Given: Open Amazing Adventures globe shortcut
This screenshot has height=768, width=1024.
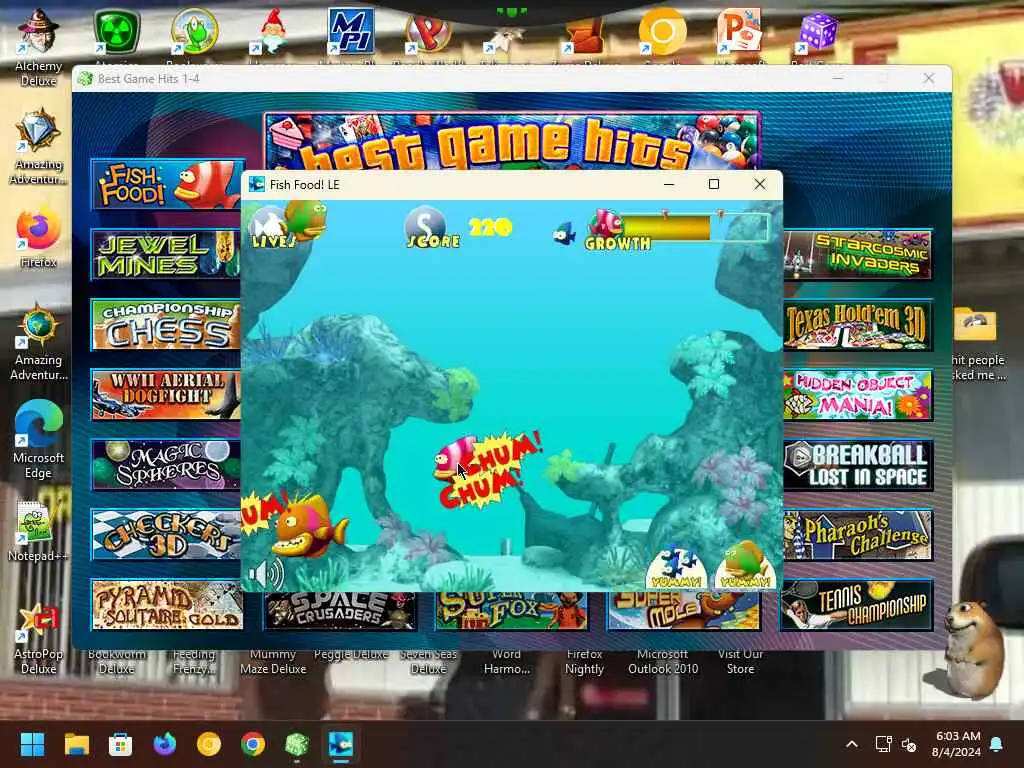Looking at the screenshot, I should [x=39, y=342].
